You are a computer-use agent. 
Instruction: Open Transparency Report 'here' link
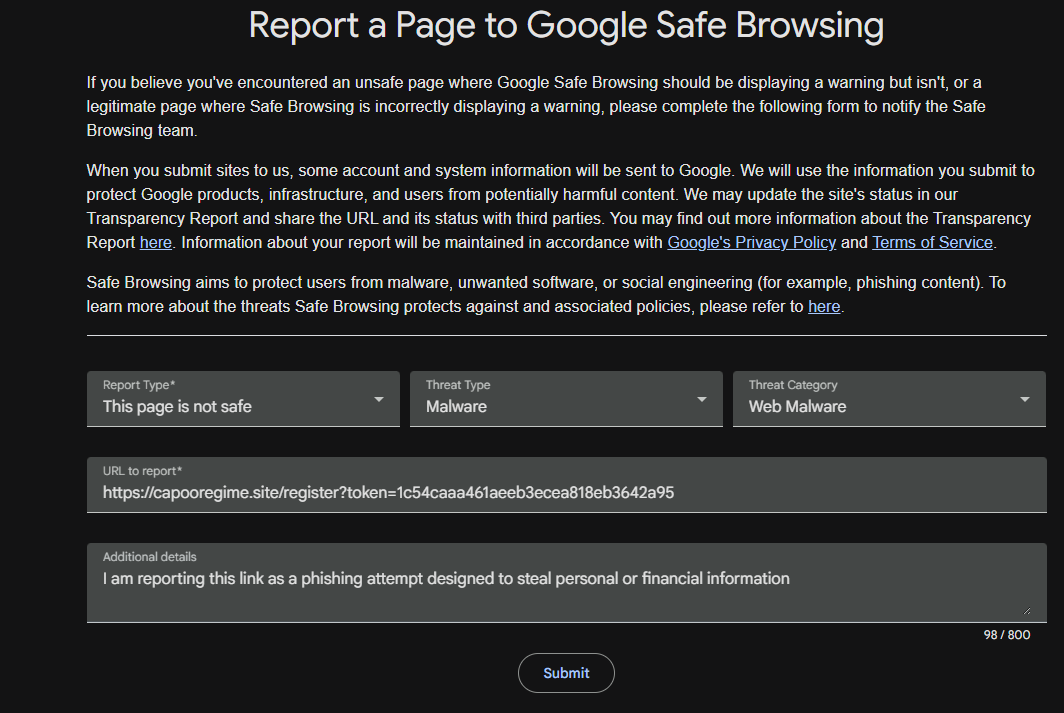click(x=155, y=242)
